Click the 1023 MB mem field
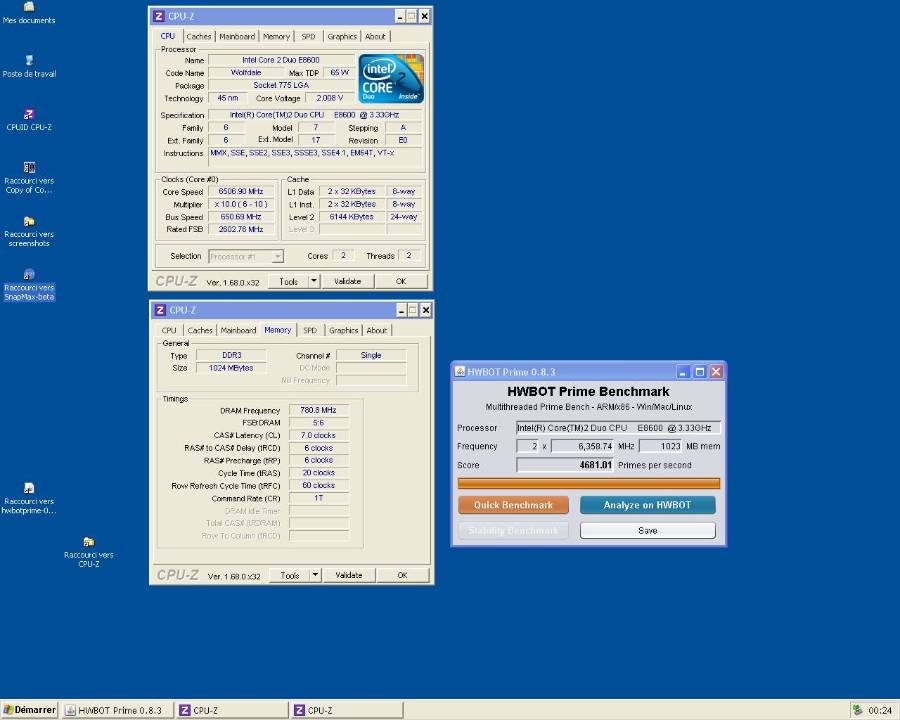The width and height of the screenshot is (900, 720). pos(661,446)
